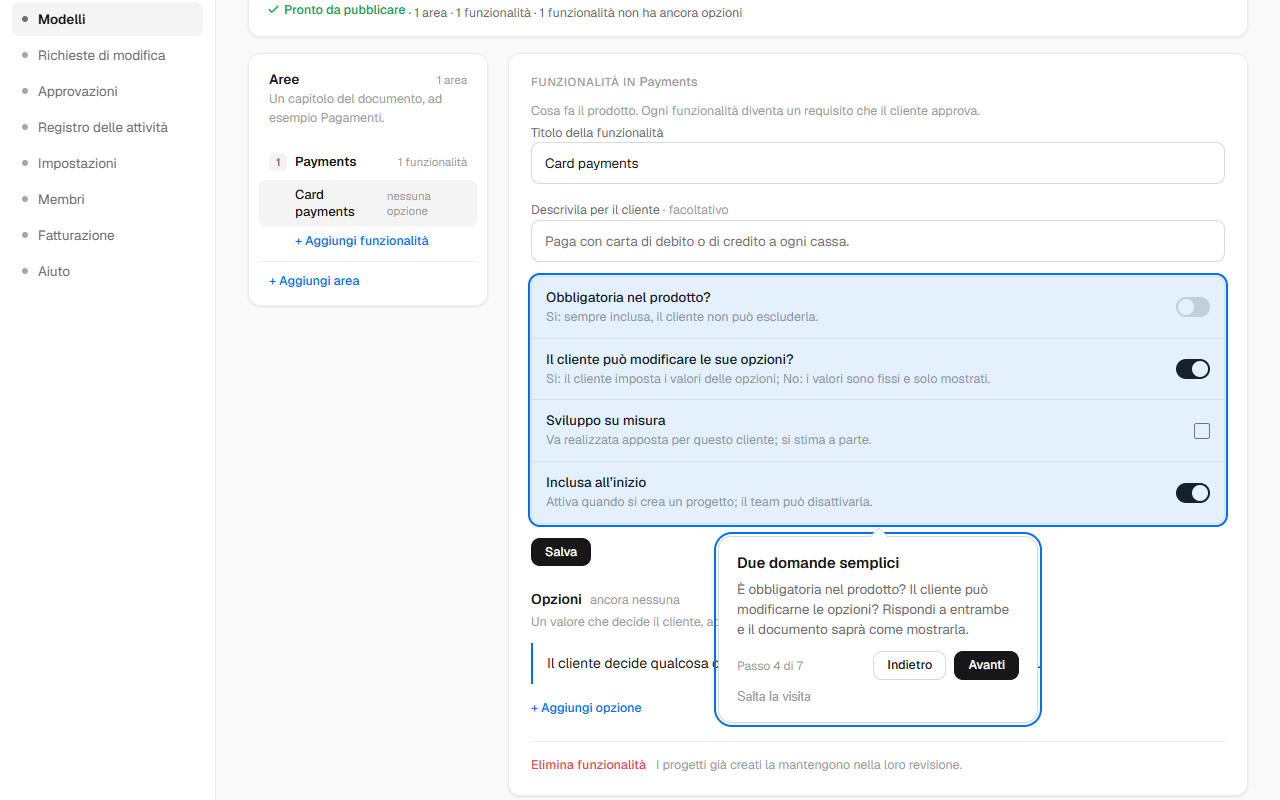Check the Sviluppo su misura checkbox
1280x800 pixels.
click(x=1202, y=431)
